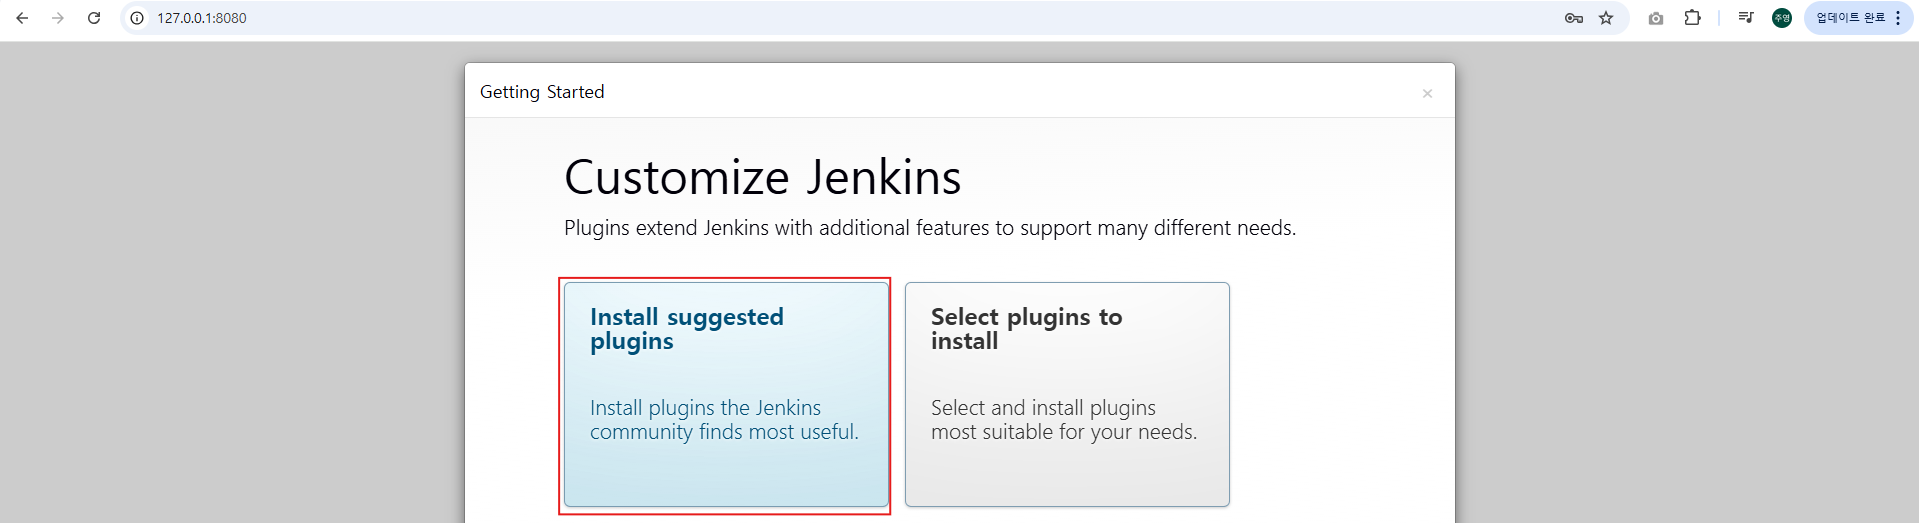
Task: Click the address bar URL 127.0.0.1:8080
Action: [202, 18]
